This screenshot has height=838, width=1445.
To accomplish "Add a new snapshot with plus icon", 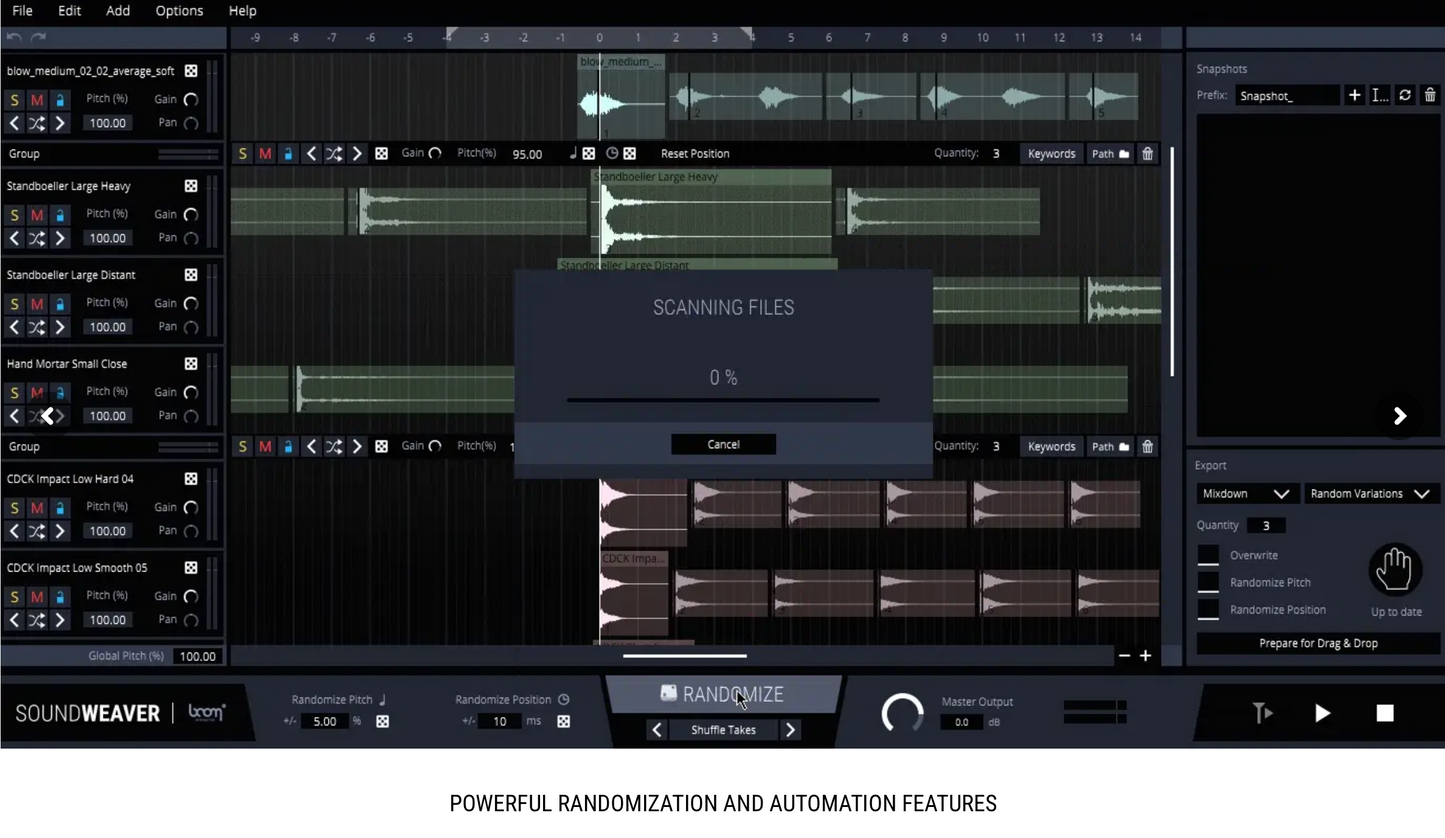I will tap(1354, 95).
